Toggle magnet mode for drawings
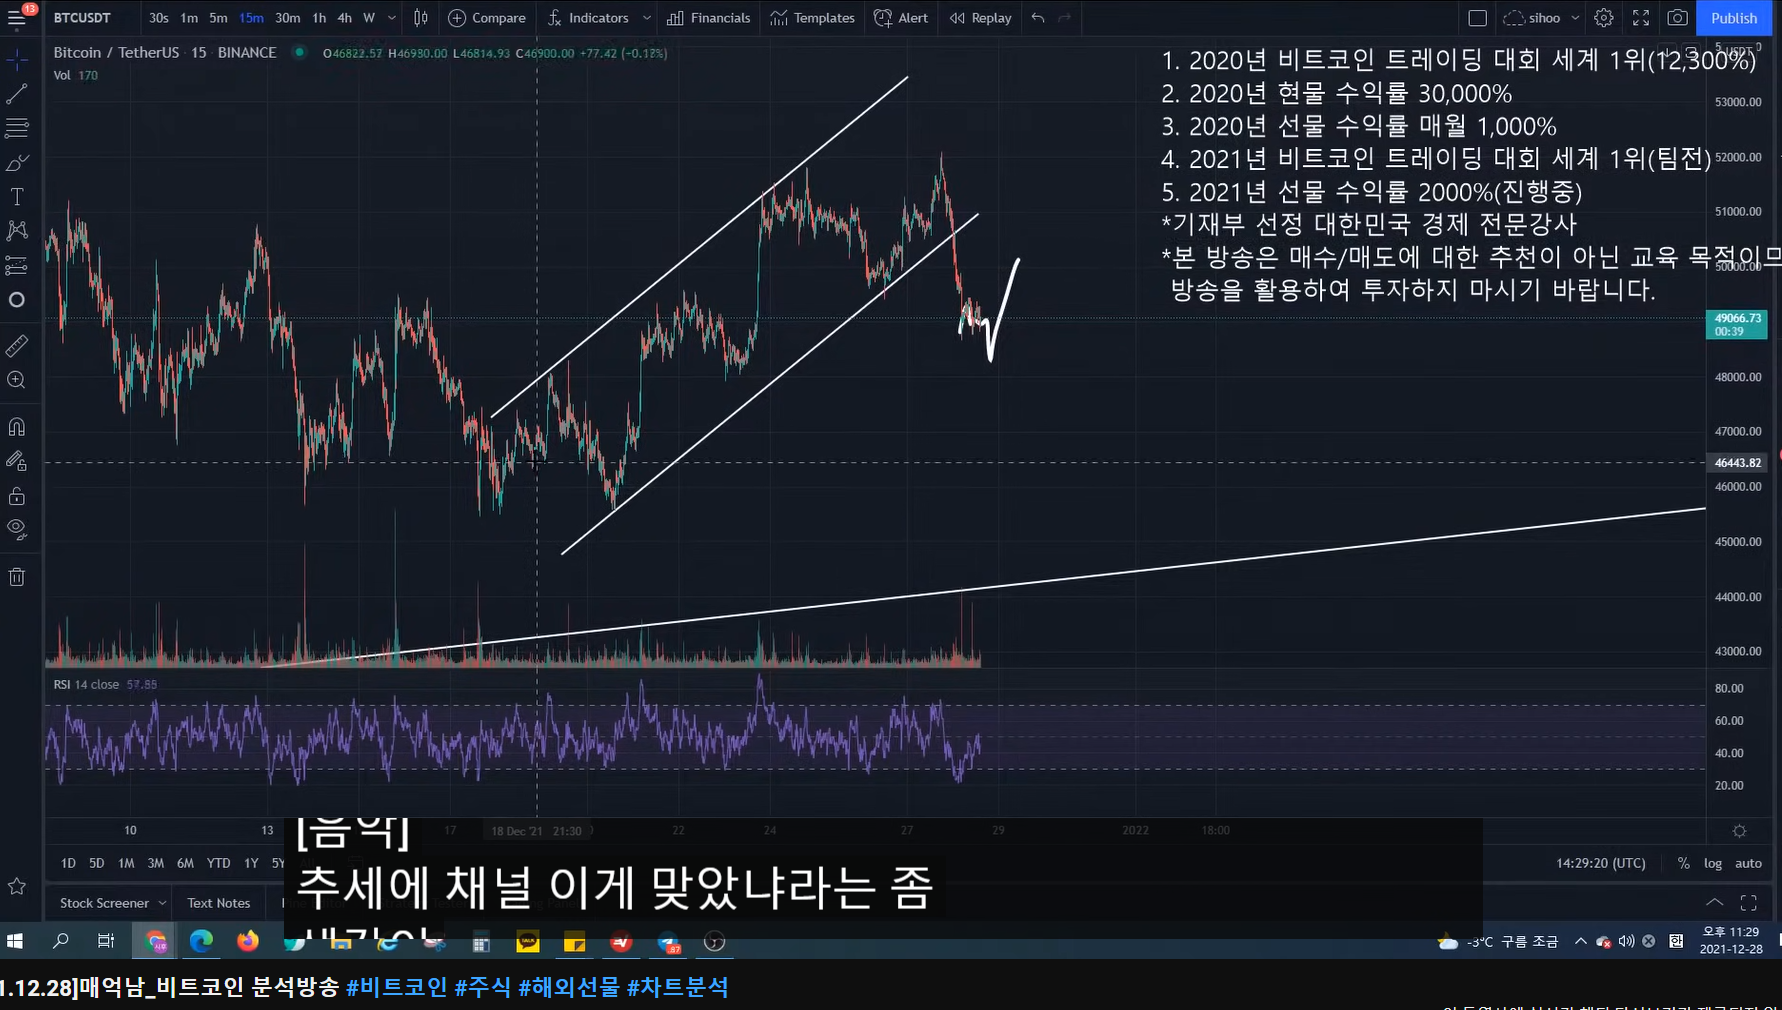The width and height of the screenshot is (1782, 1010). tap(17, 427)
